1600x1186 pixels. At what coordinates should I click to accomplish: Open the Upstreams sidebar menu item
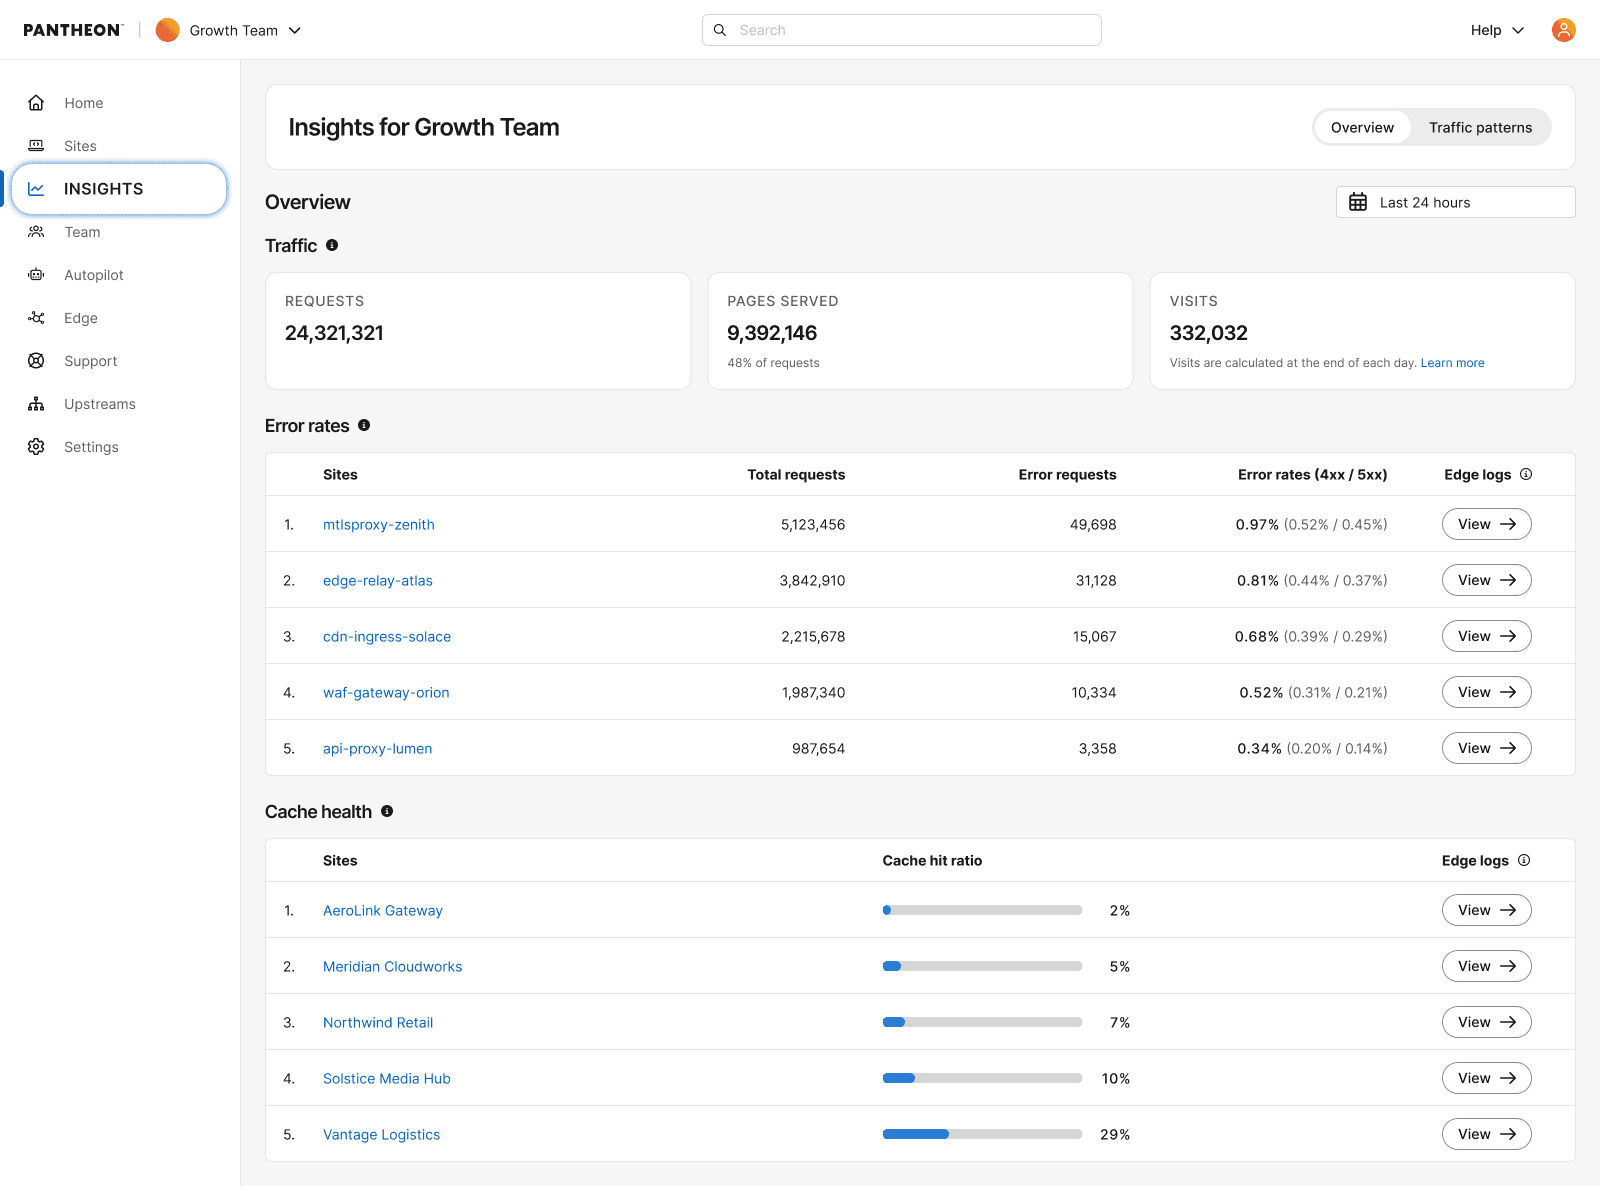(120, 404)
